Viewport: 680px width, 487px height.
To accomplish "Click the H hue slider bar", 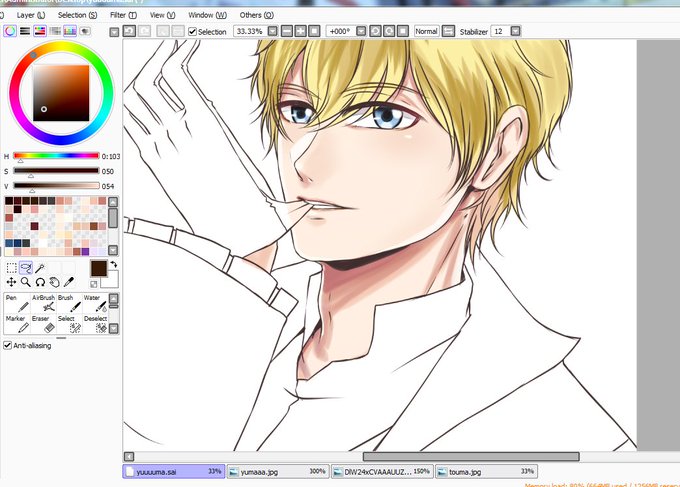I will (x=56, y=155).
